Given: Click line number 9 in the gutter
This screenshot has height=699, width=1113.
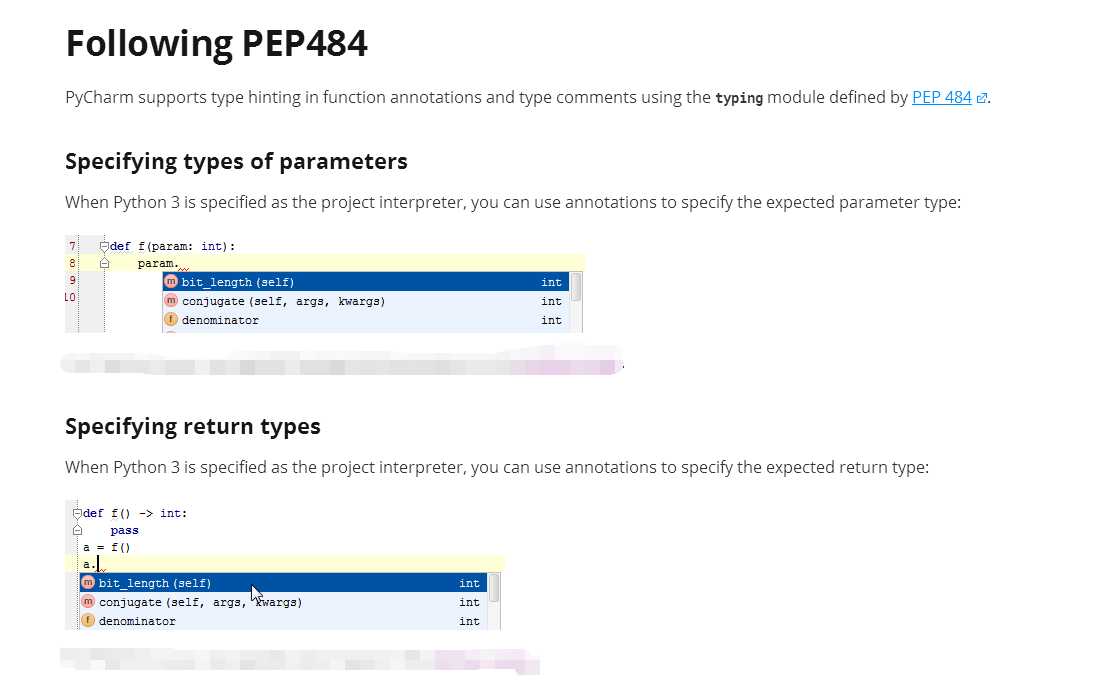Looking at the screenshot, I should point(72,281).
